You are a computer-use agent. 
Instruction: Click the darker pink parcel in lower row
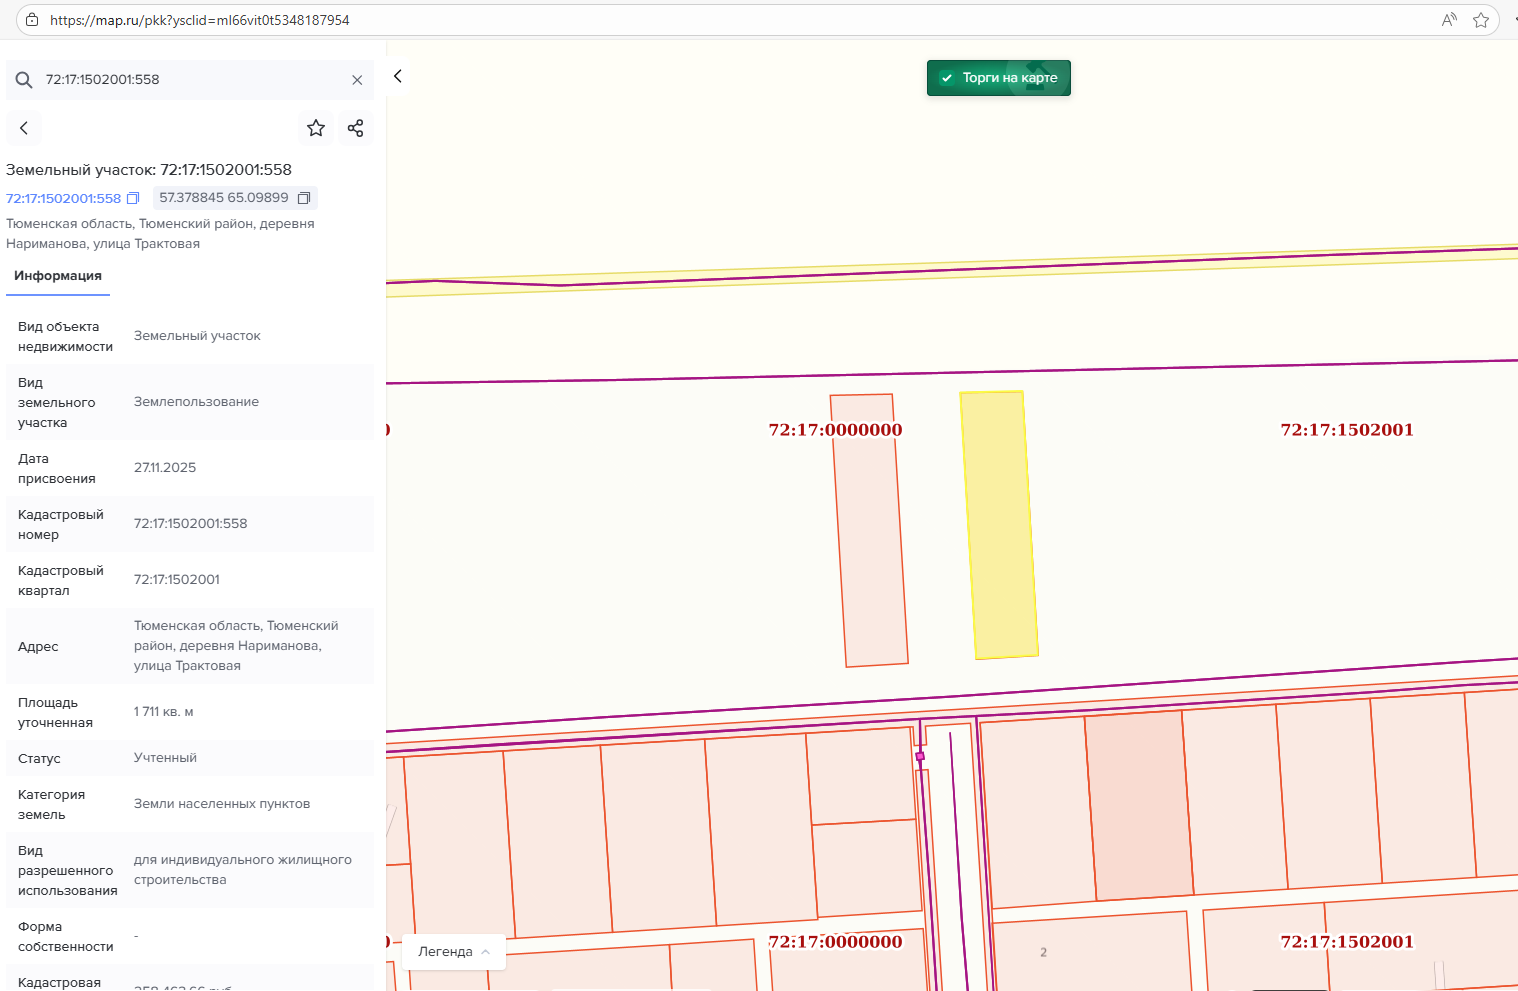(x=1140, y=805)
